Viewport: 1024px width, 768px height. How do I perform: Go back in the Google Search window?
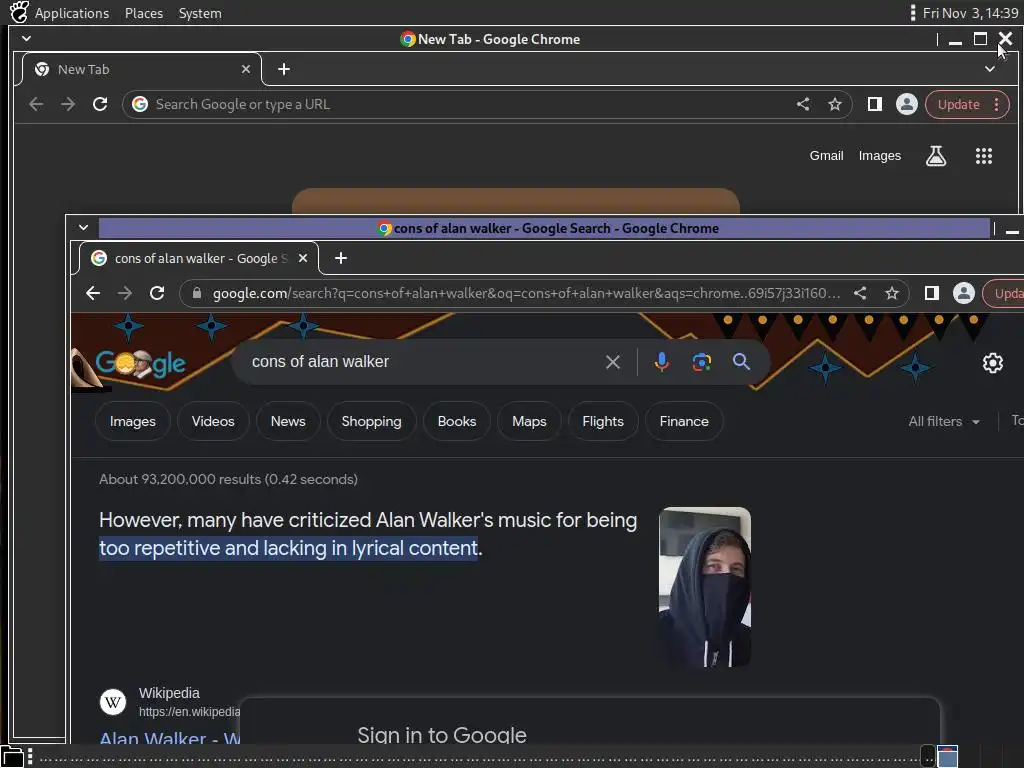93,293
